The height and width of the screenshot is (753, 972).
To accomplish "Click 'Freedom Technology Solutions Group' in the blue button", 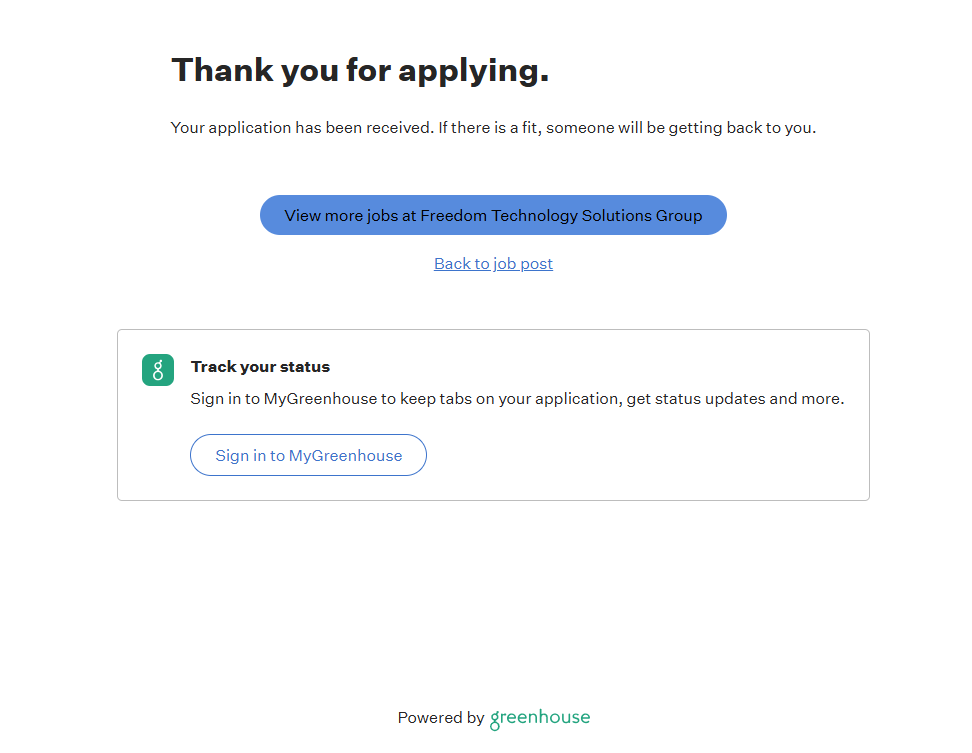I will pyautogui.click(x=561, y=215).
